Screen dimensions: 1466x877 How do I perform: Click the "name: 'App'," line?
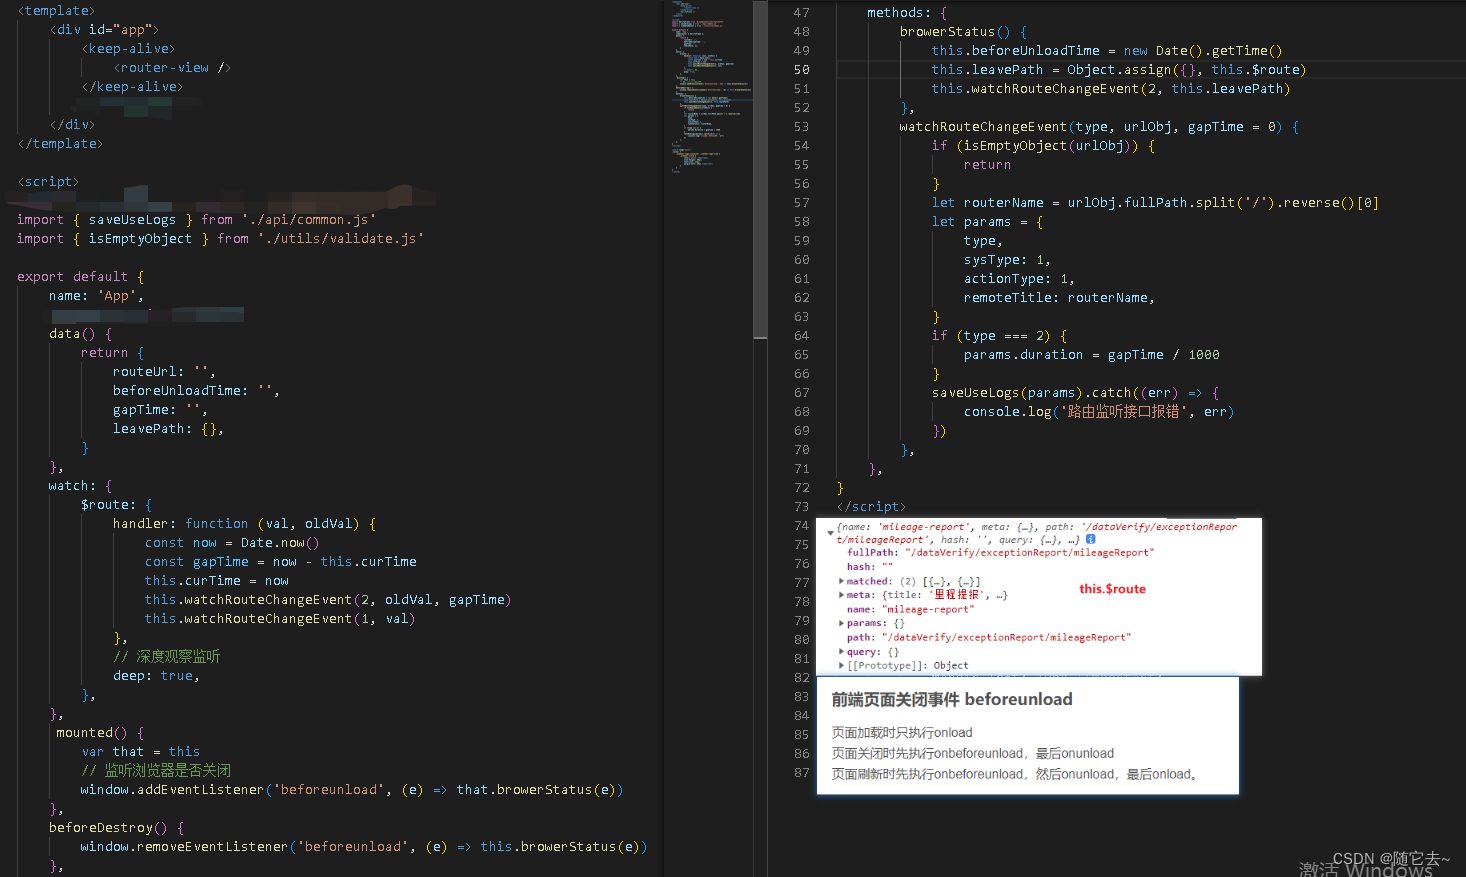pos(97,296)
